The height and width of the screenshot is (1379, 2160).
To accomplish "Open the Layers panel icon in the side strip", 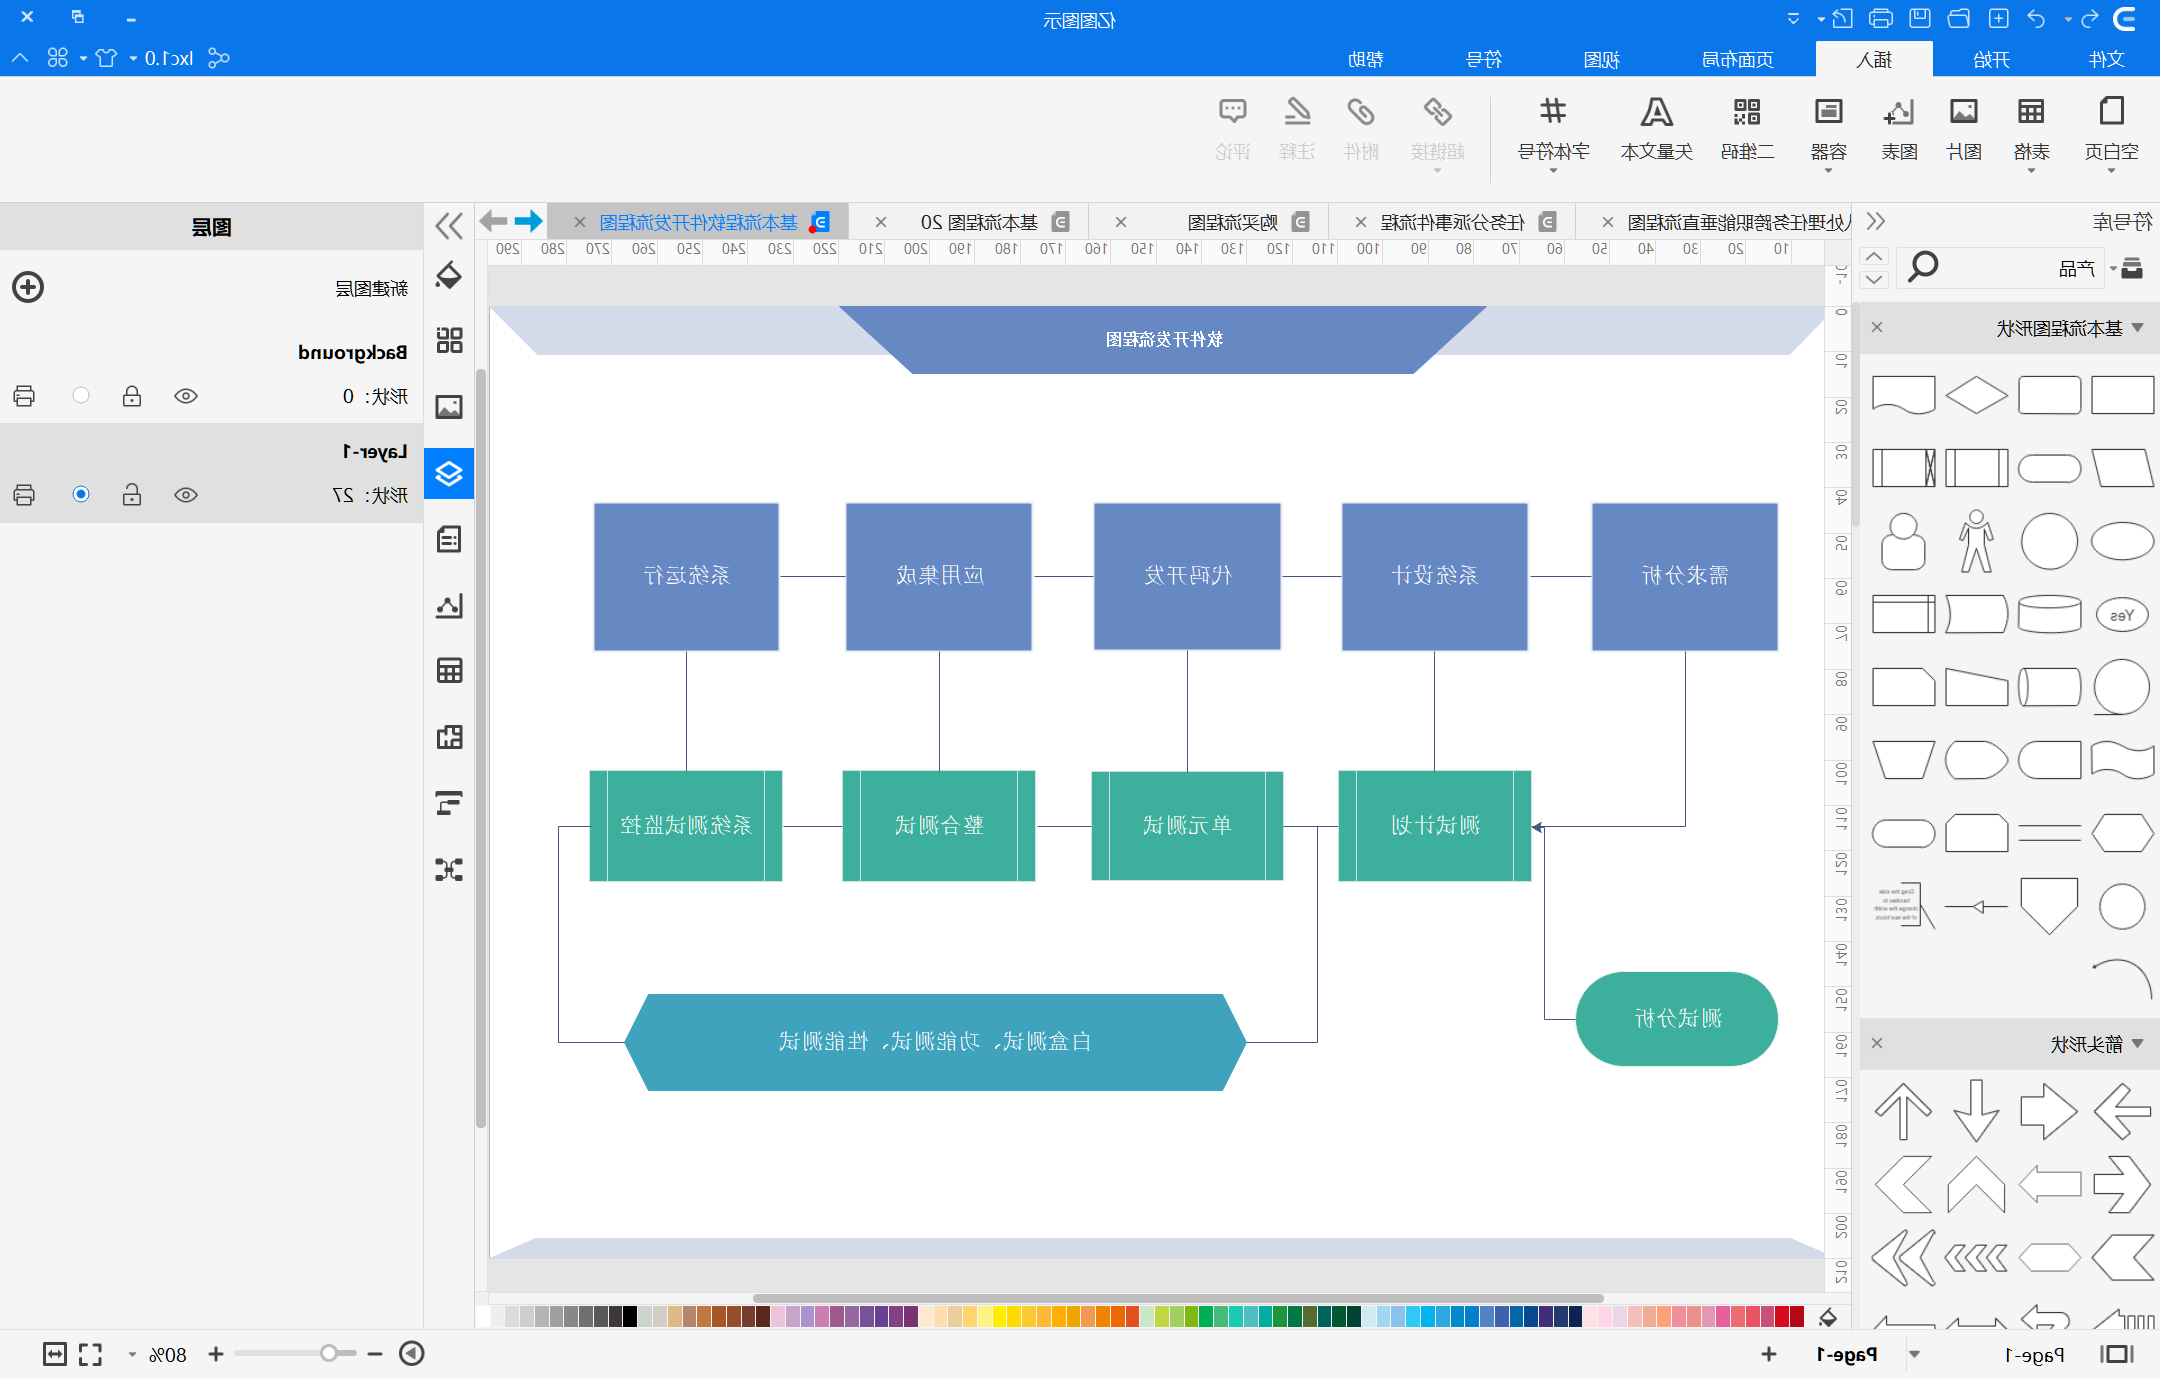I will [449, 474].
